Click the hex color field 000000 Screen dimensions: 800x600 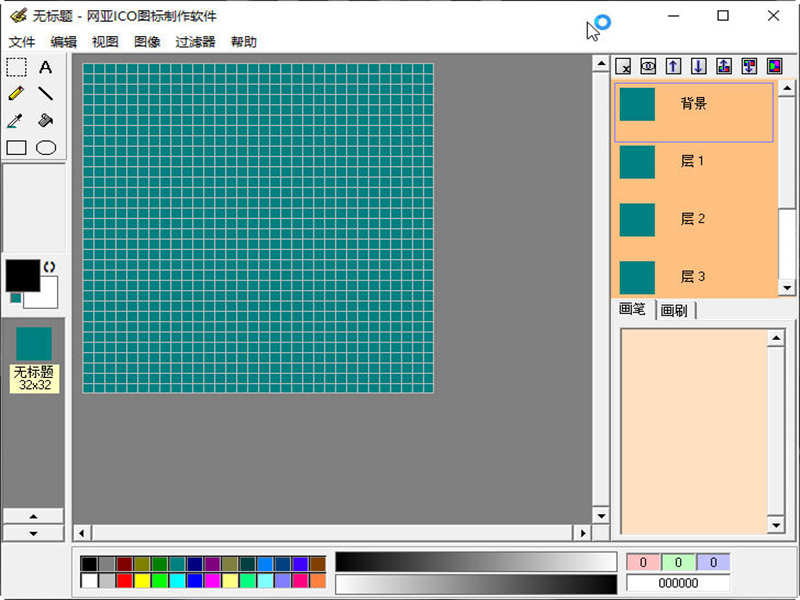tap(678, 583)
